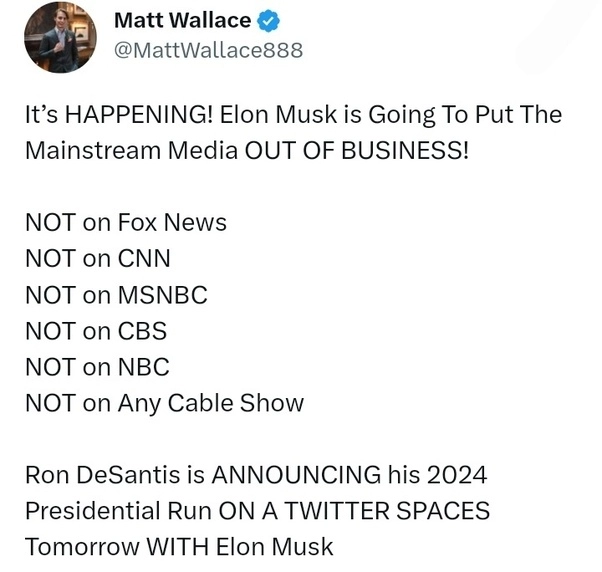Click the "NOT on CNN" line
Viewport: 602px width, 572px height.
pos(98,258)
